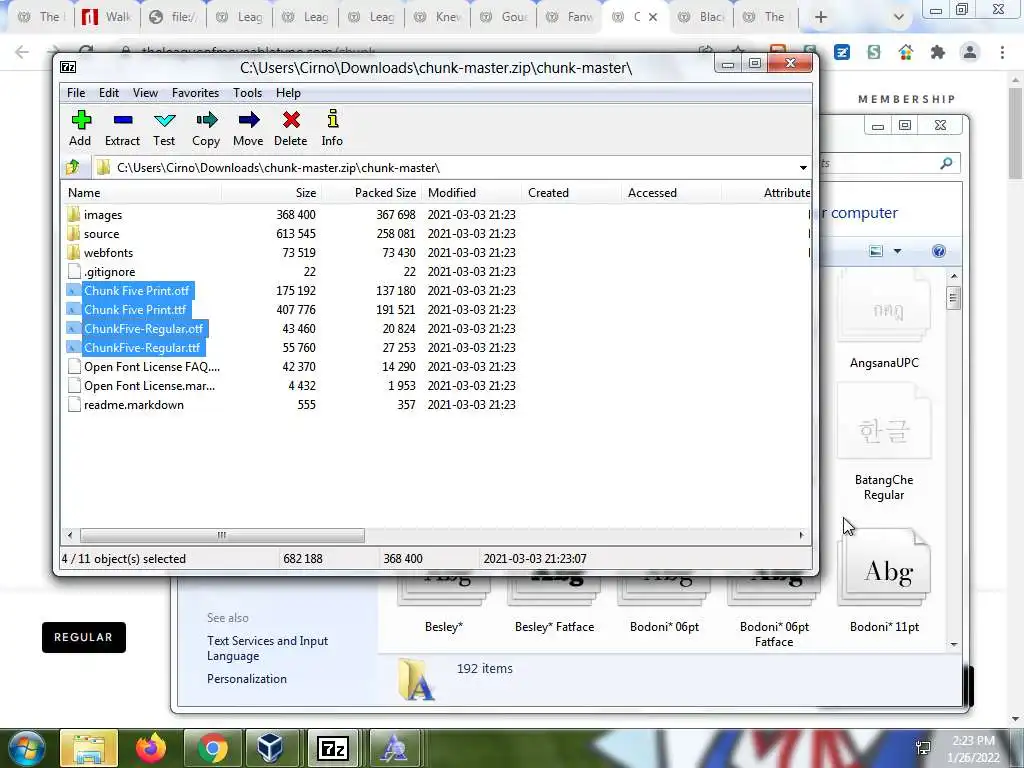Select the Besley* Fatface font
The width and height of the screenshot is (1024, 768).
coord(554,604)
